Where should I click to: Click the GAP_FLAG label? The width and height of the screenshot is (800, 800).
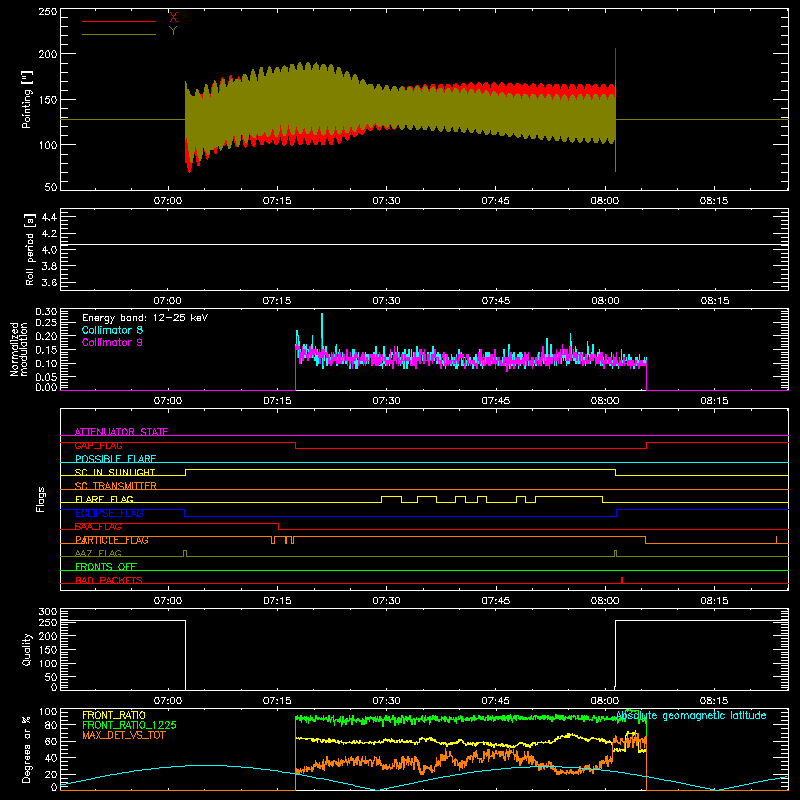point(98,445)
